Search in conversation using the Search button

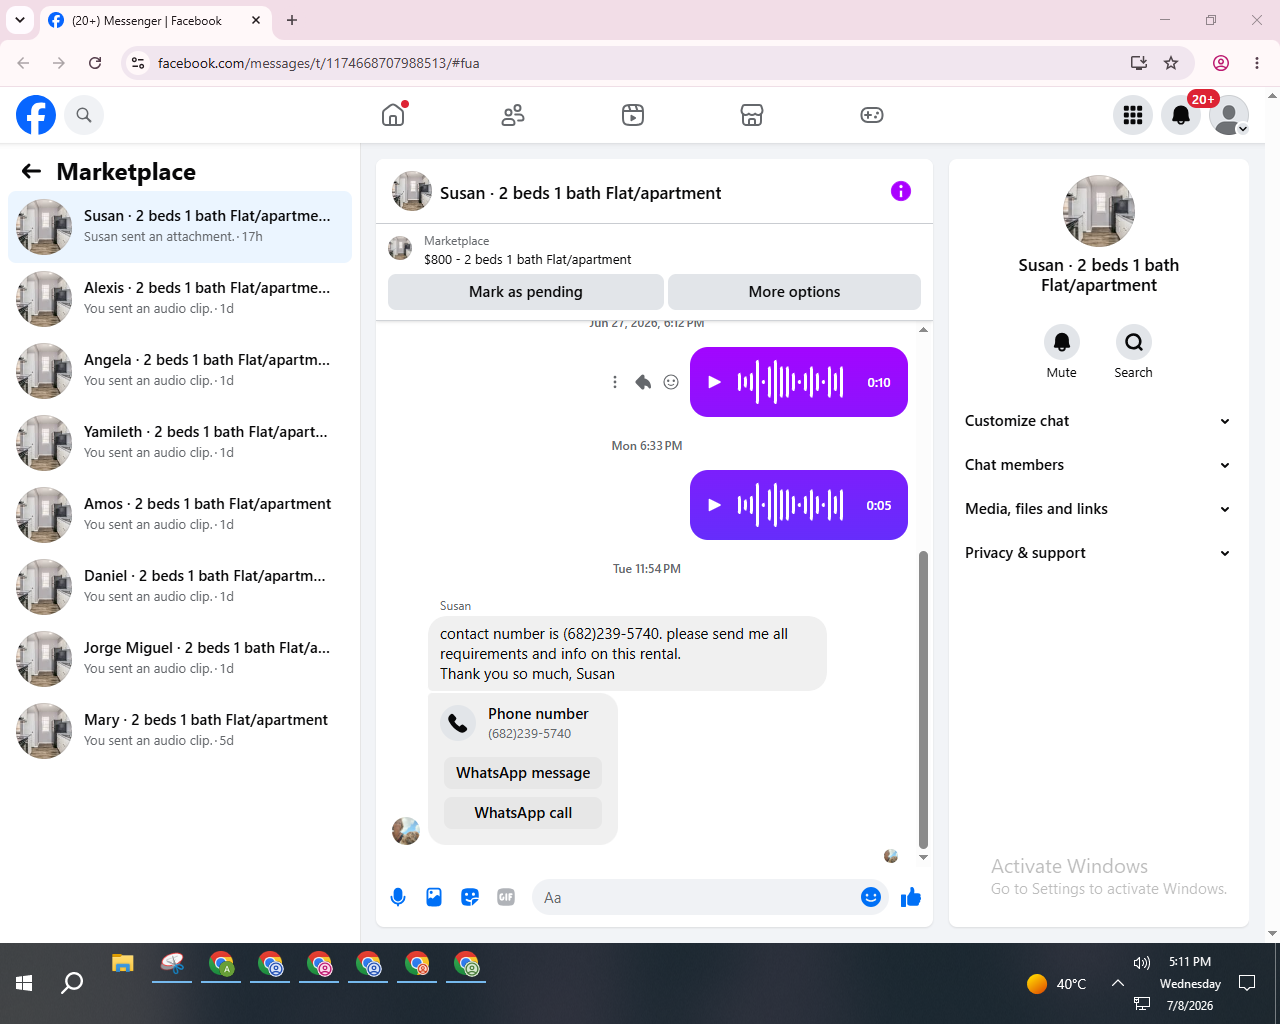tap(1133, 343)
